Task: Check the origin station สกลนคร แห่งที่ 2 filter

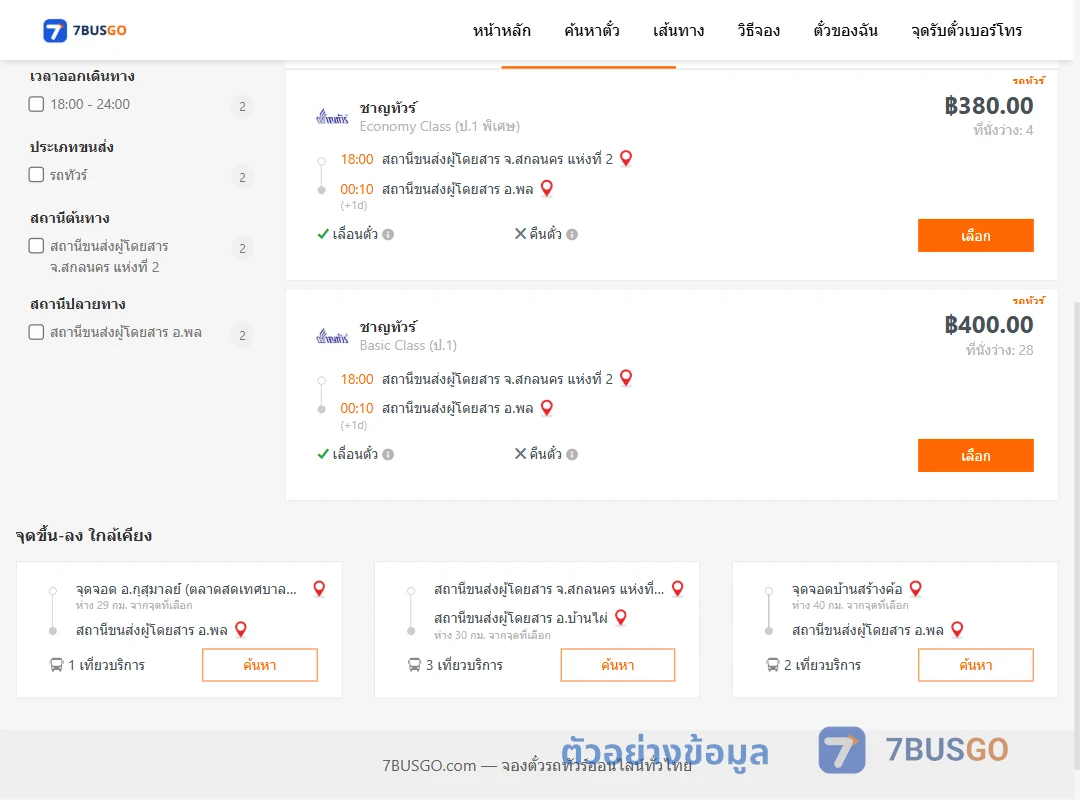Action: click(37, 246)
